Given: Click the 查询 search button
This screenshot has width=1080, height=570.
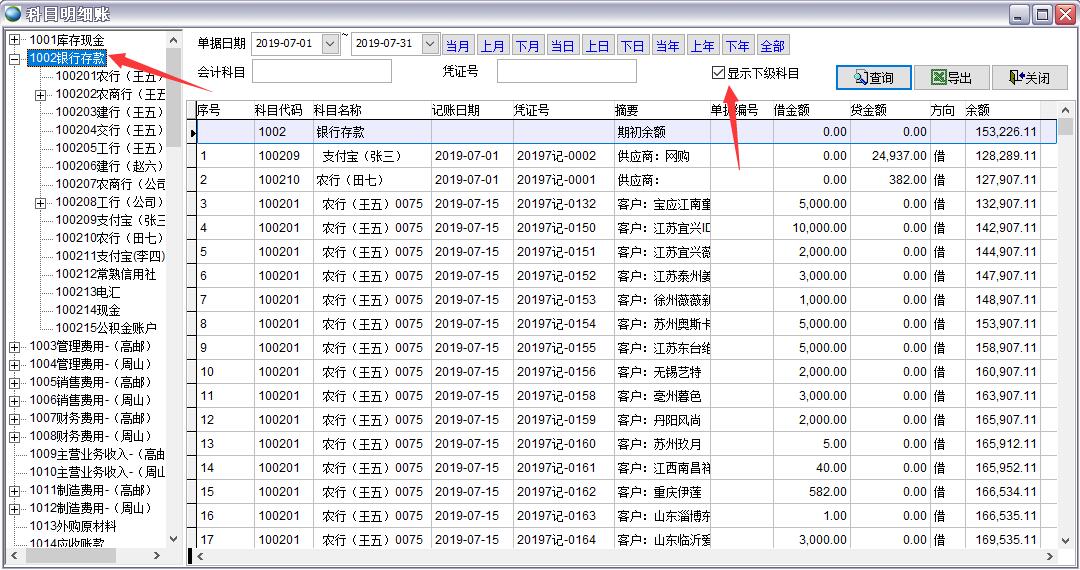Looking at the screenshot, I should (873, 78).
